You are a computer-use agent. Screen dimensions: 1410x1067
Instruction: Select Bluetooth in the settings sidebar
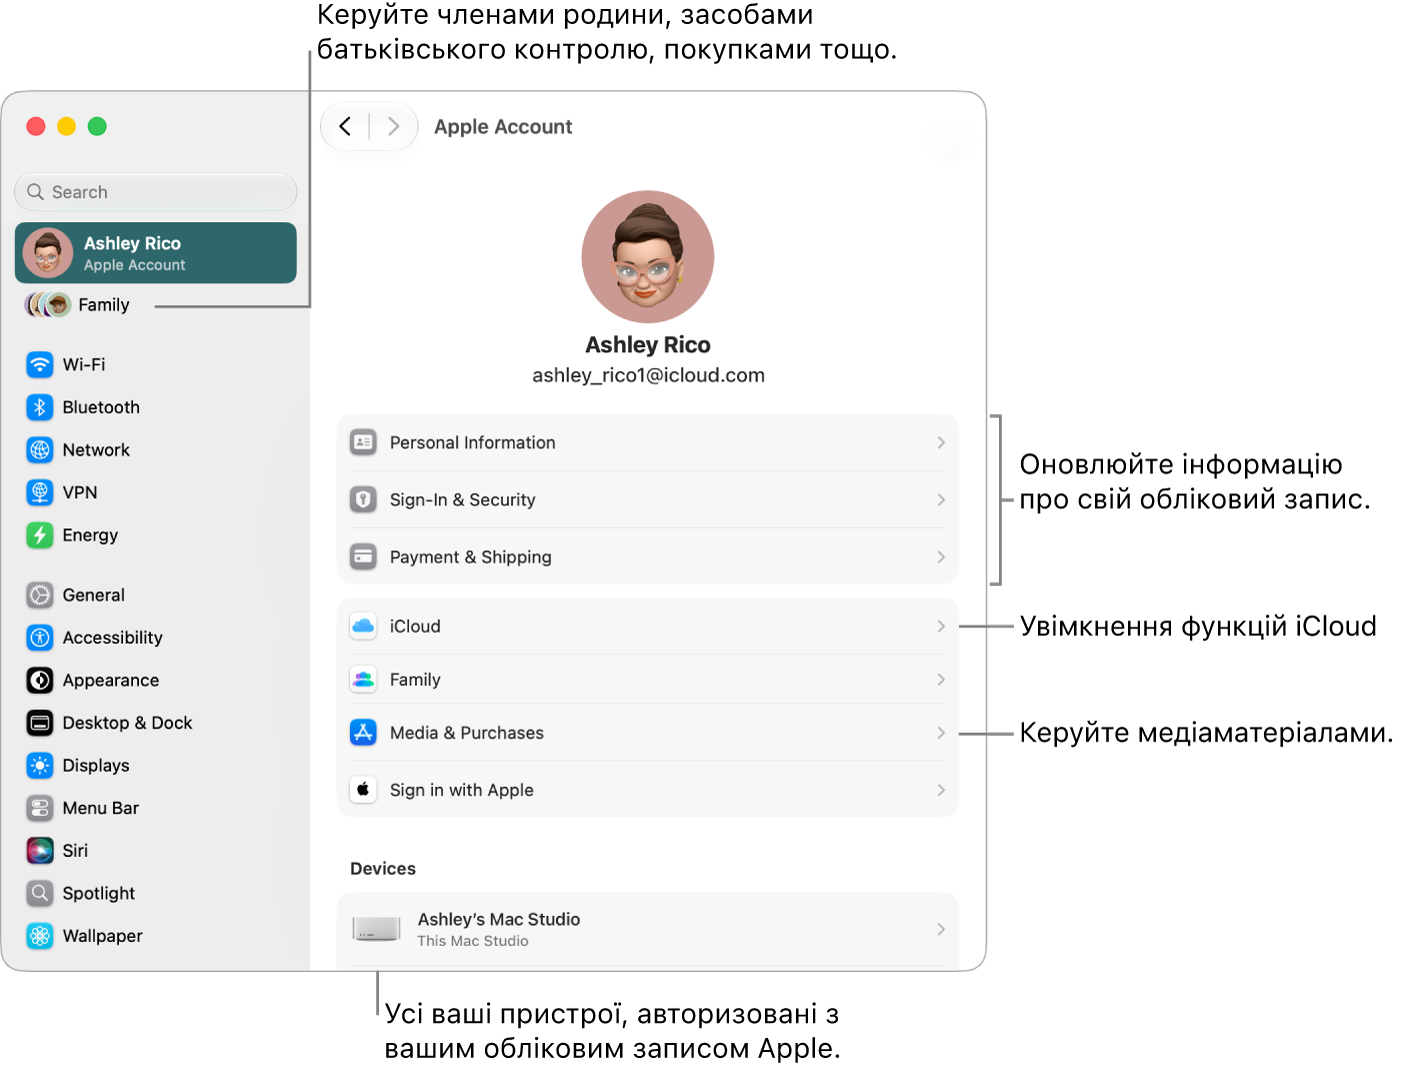coord(156,407)
